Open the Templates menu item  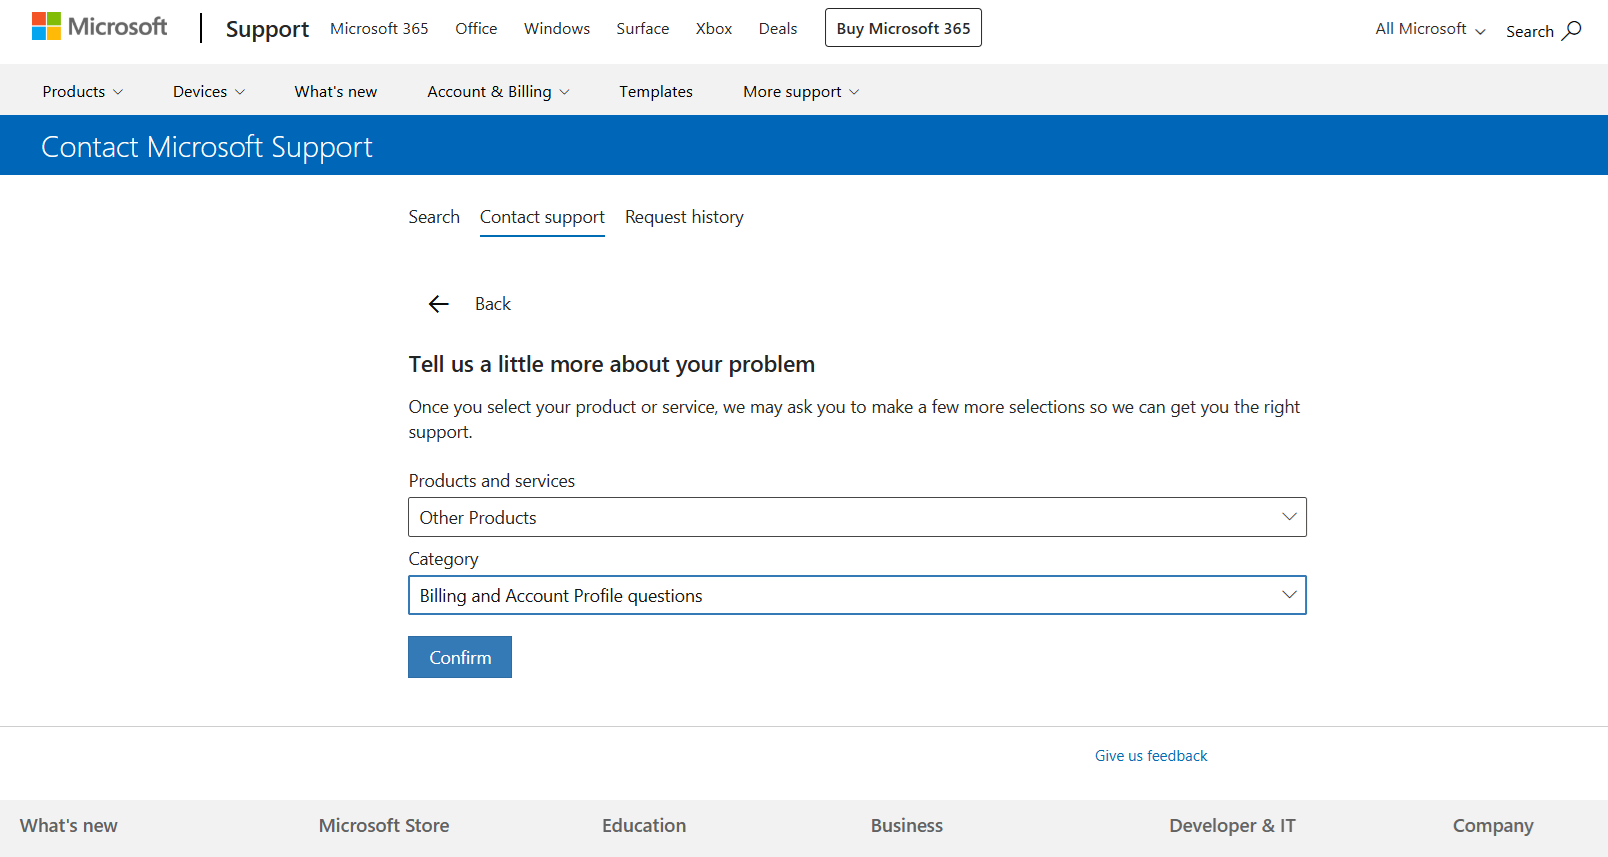click(656, 91)
